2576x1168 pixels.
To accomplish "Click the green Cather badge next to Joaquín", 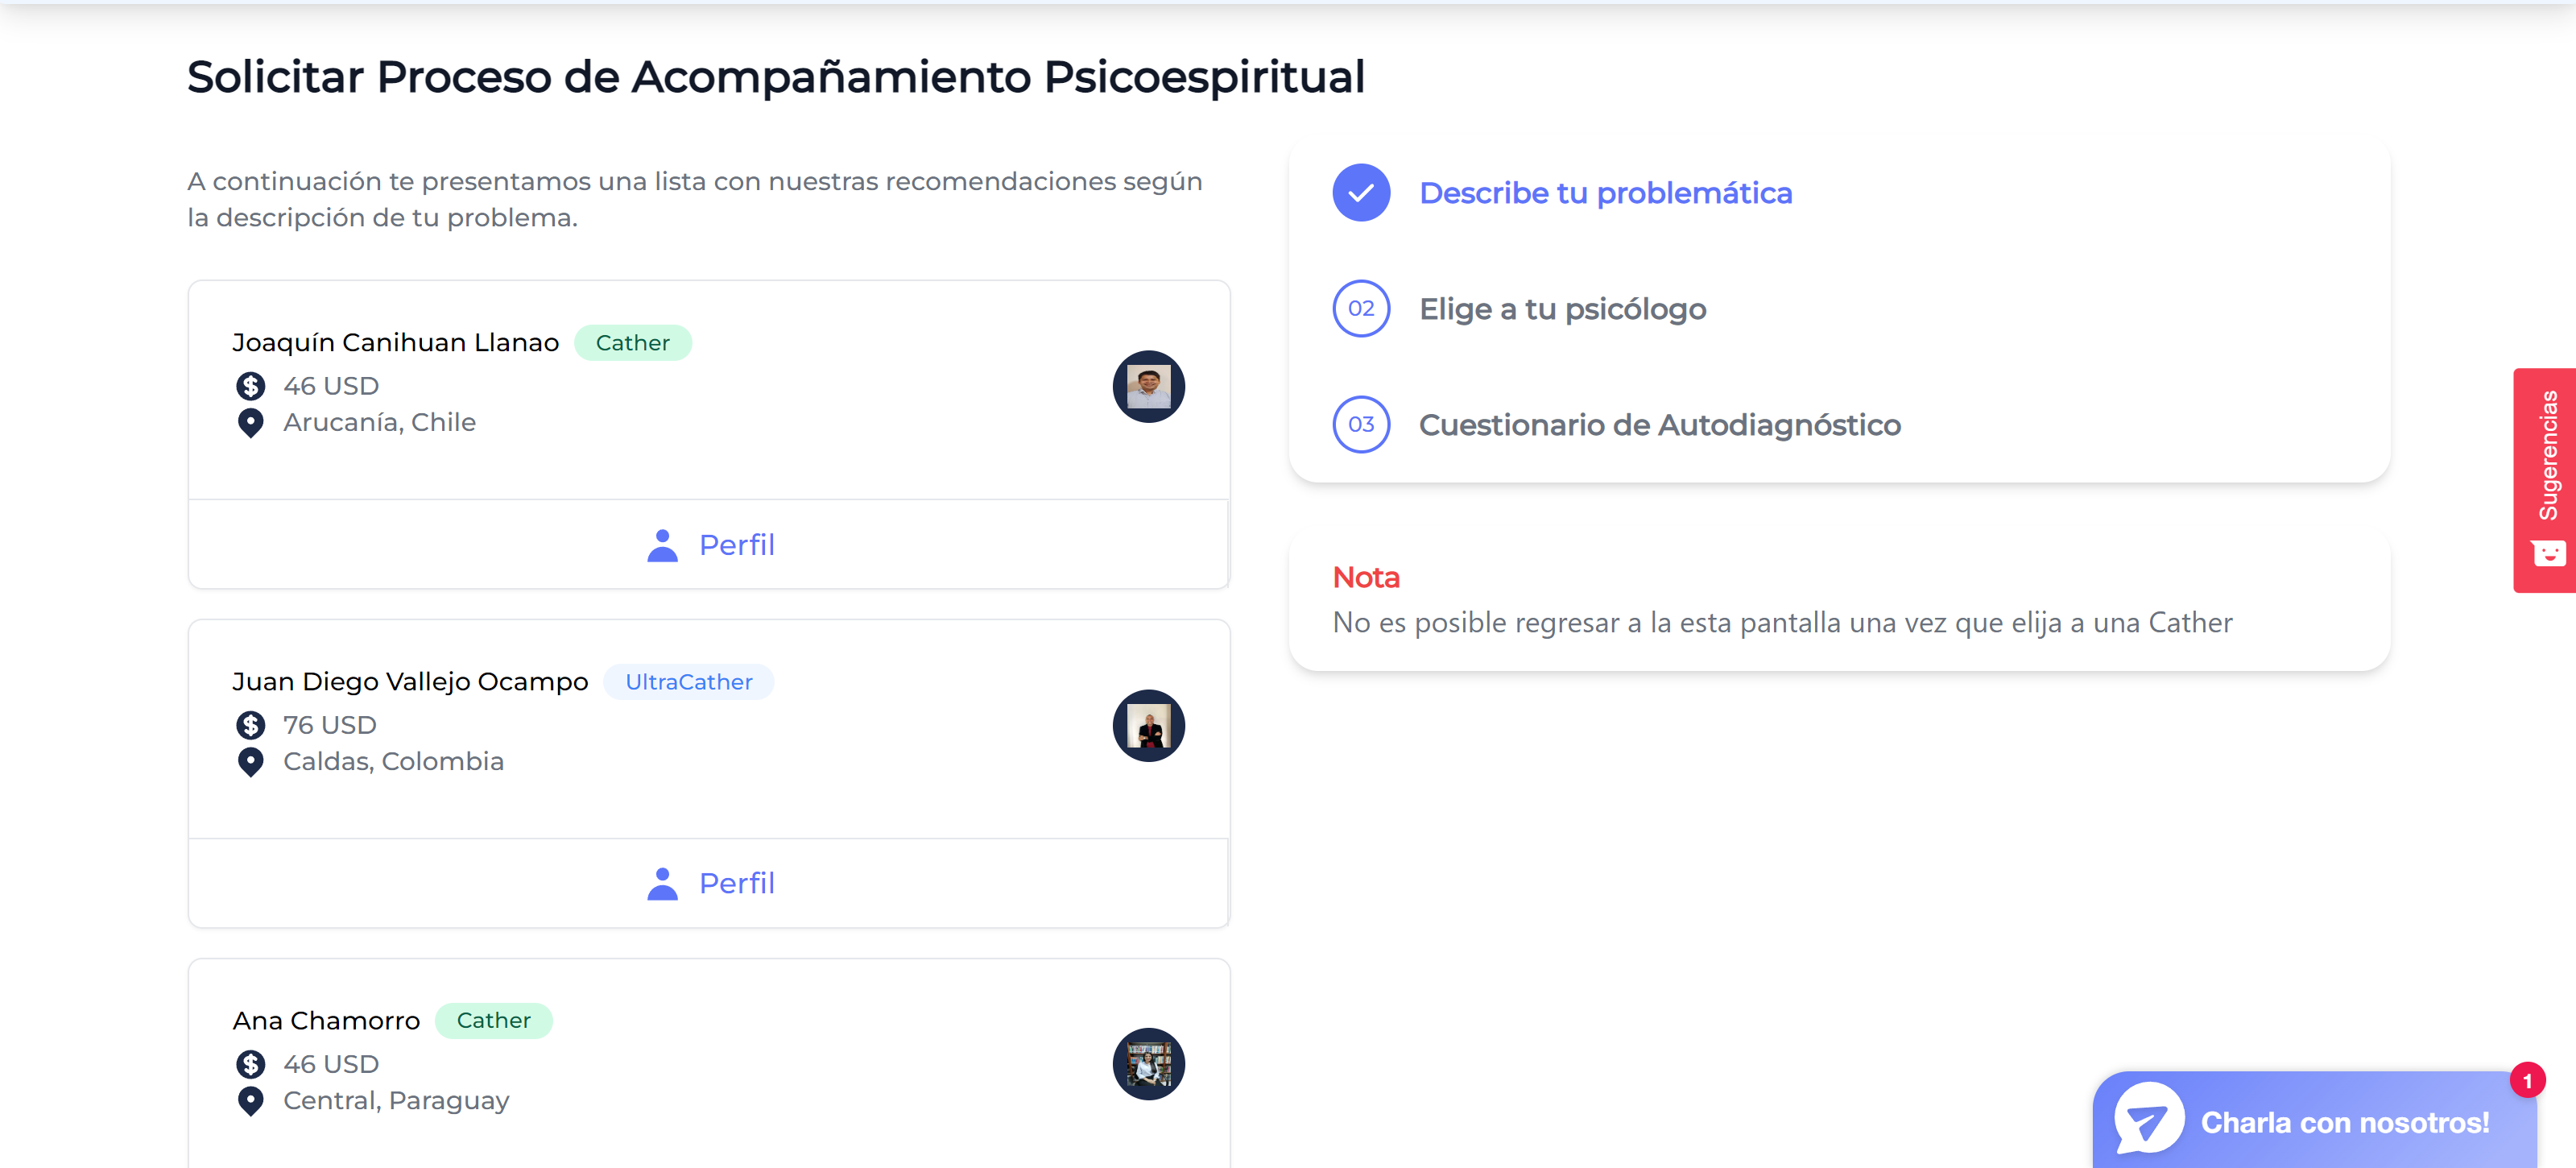I will click(632, 342).
